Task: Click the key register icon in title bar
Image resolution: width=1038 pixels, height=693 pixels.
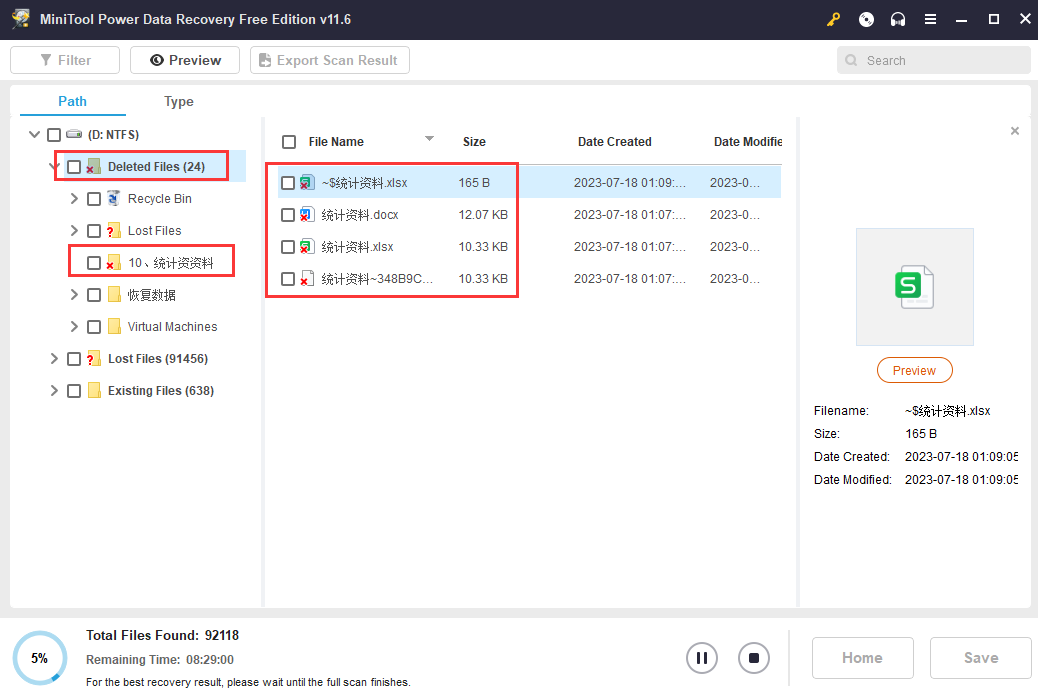Action: coord(833,19)
